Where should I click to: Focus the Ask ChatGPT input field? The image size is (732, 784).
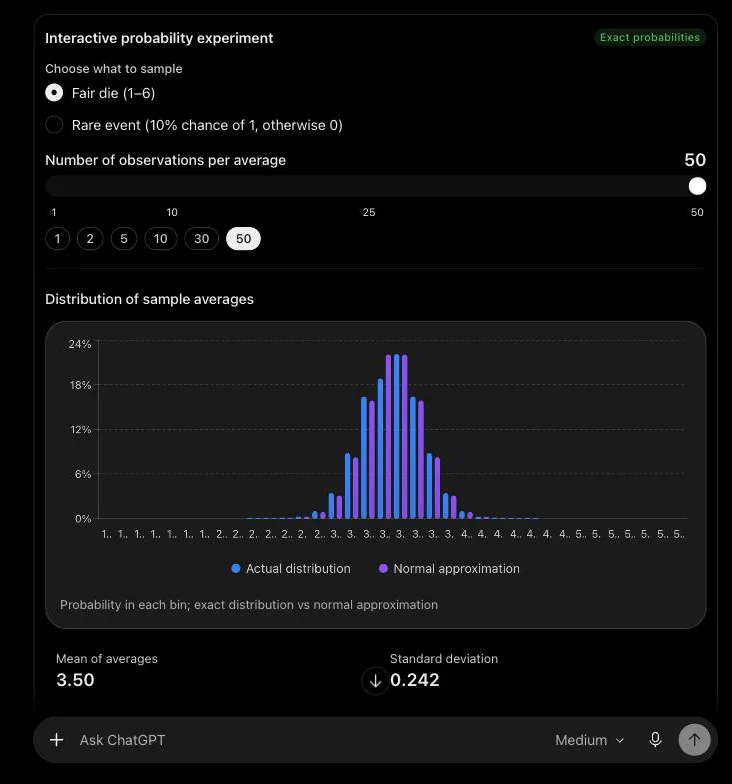click(x=310, y=740)
